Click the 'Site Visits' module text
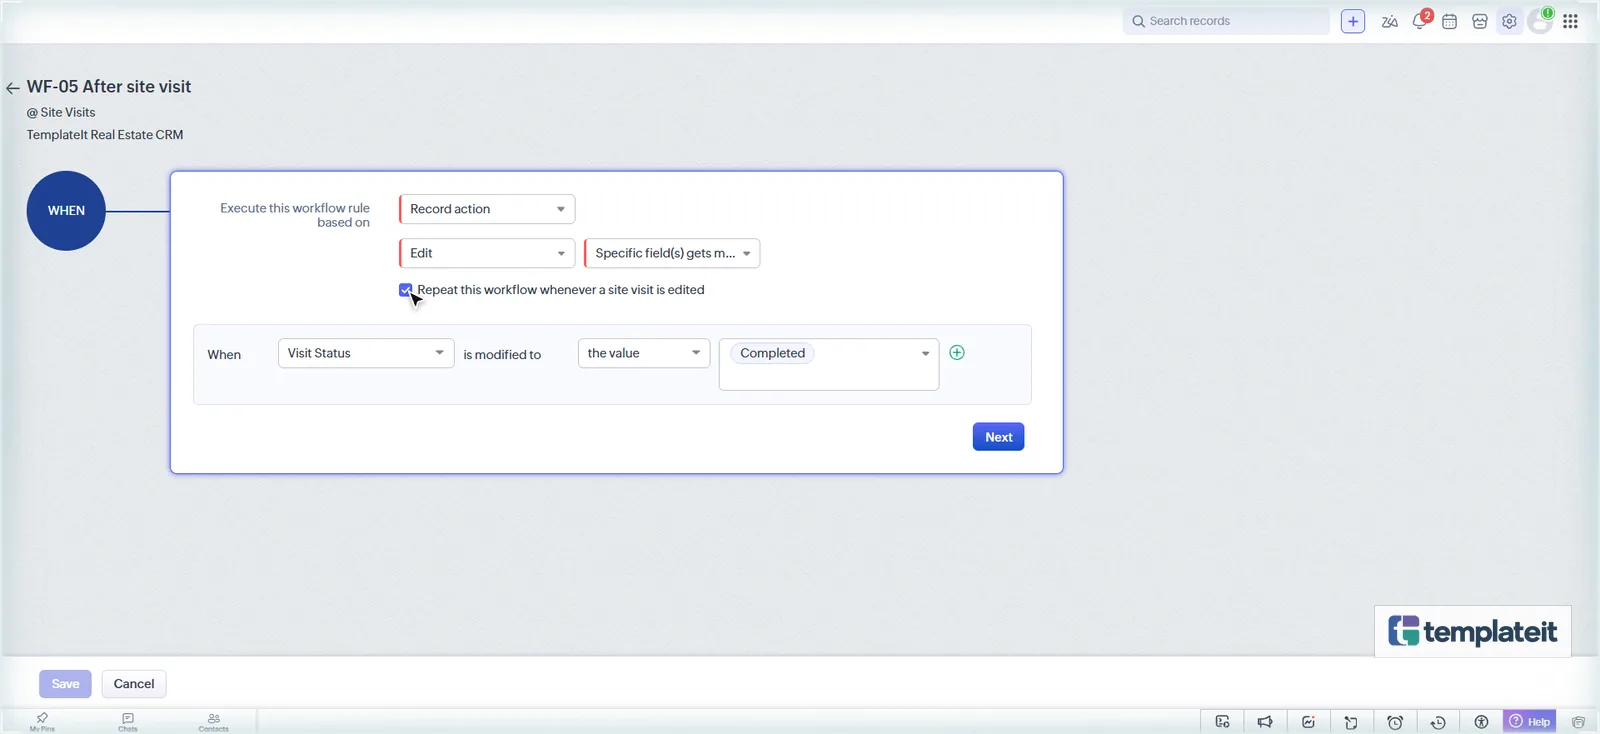Viewport: 1600px width, 734px height. coord(68,112)
